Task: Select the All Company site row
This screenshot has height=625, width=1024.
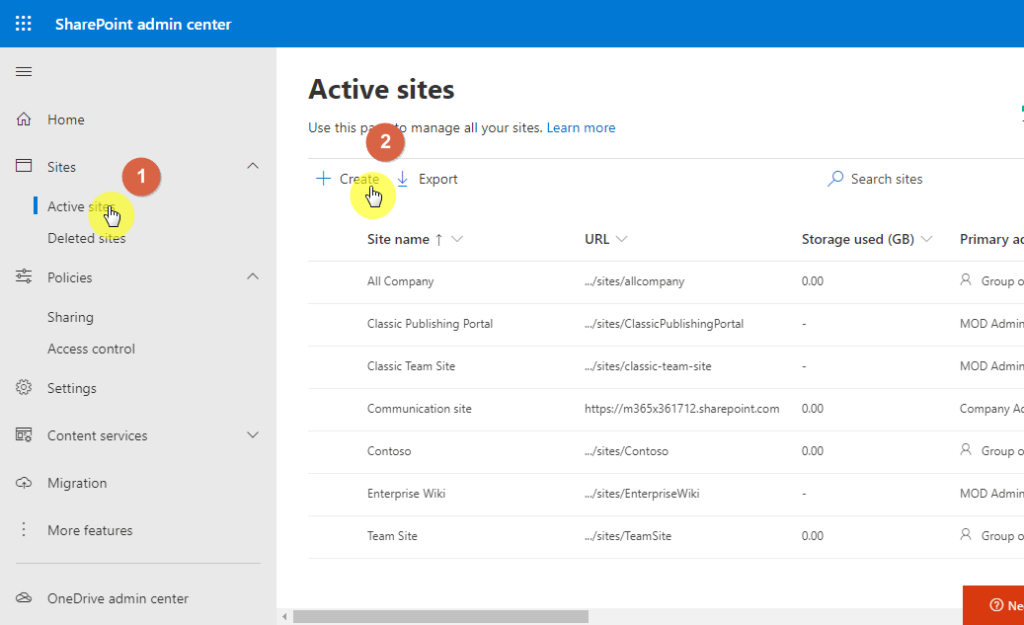Action: (x=666, y=281)
